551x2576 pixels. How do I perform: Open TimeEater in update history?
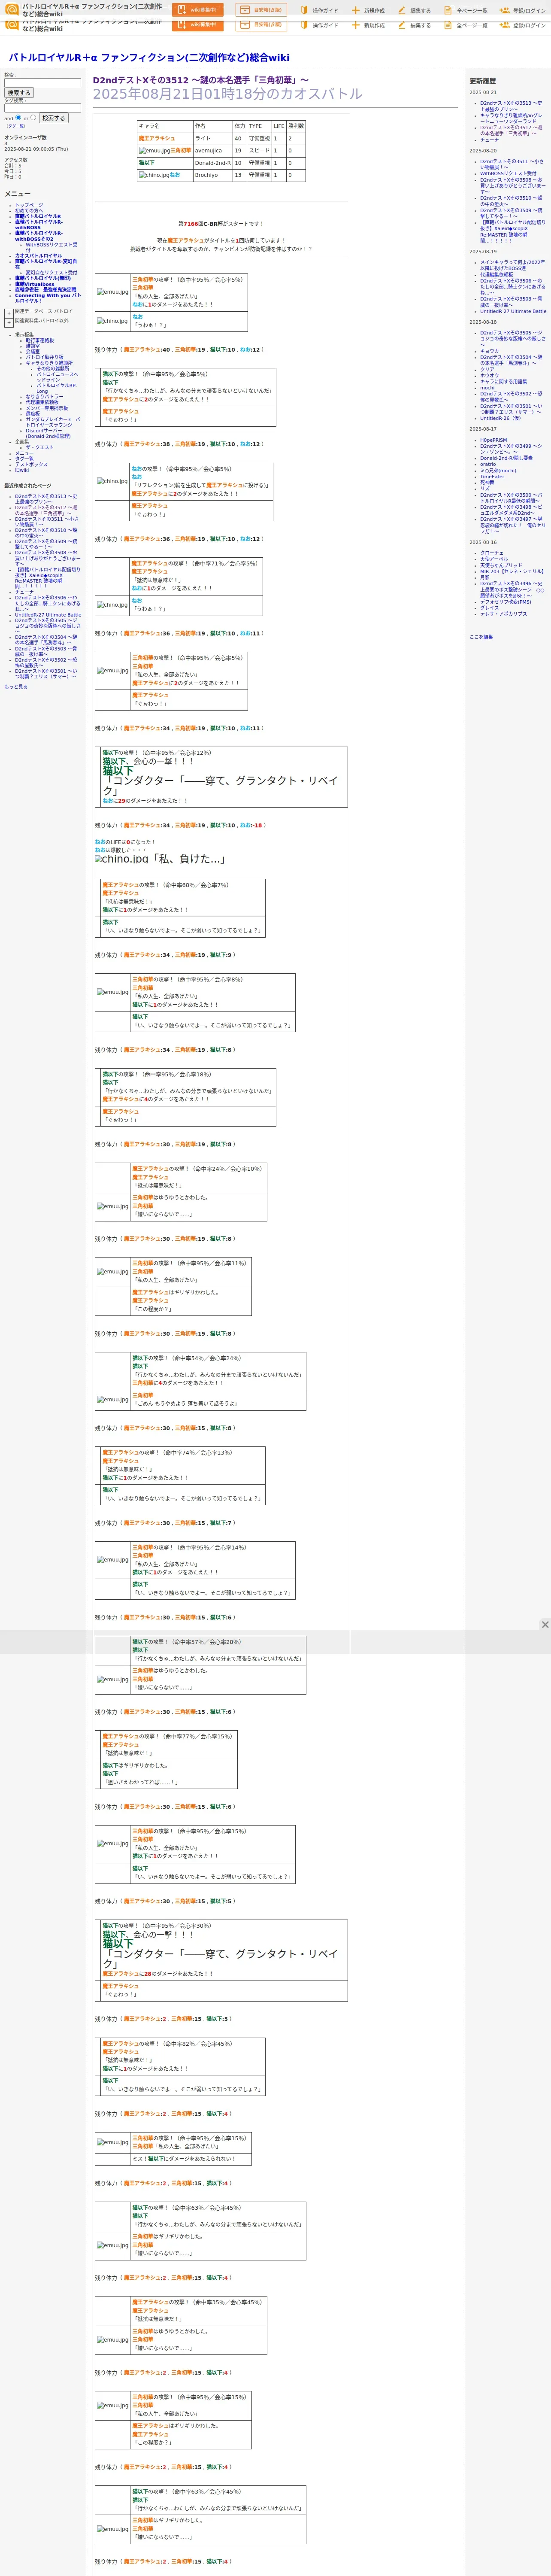(492, 476)
